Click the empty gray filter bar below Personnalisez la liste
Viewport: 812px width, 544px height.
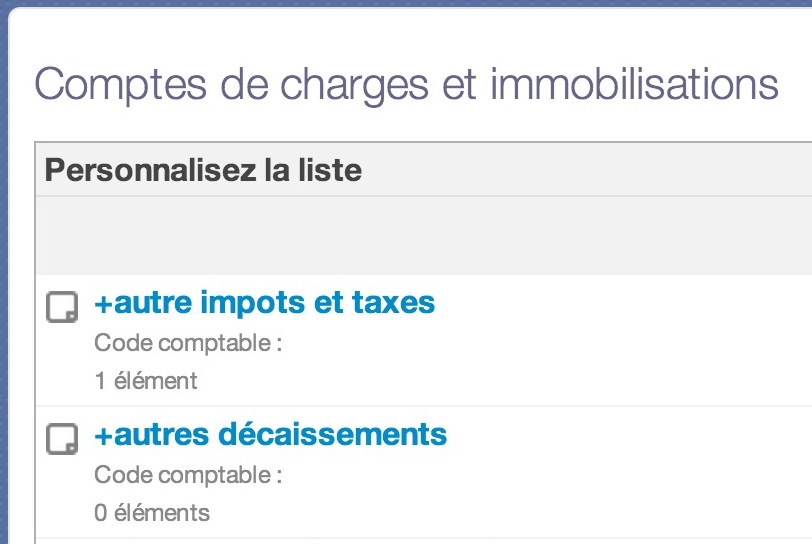(x=424, y=236)
